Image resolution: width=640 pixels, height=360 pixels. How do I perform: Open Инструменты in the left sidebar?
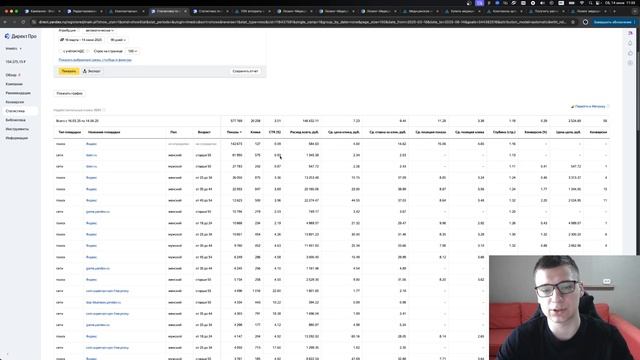(17, 129)
